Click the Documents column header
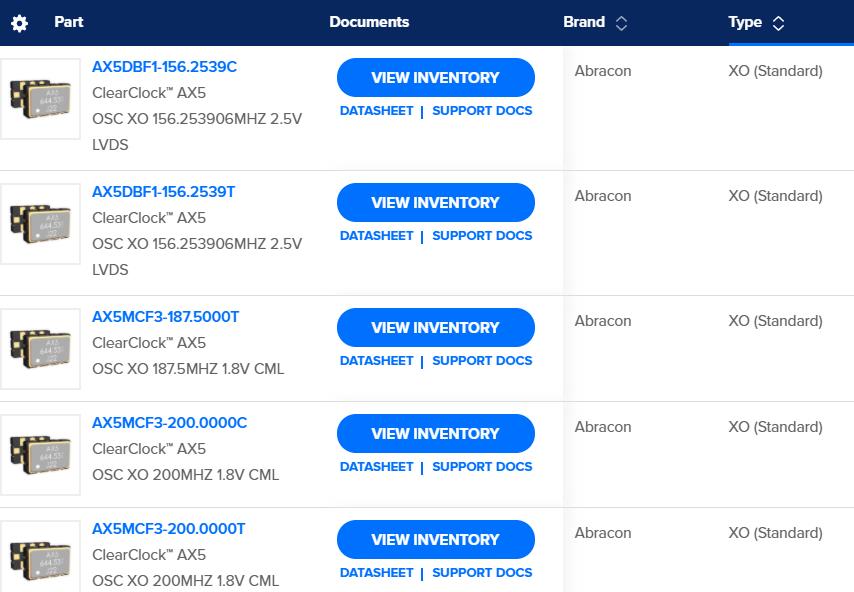The width and height of the screenshot is (854, 592). point(369,22)
